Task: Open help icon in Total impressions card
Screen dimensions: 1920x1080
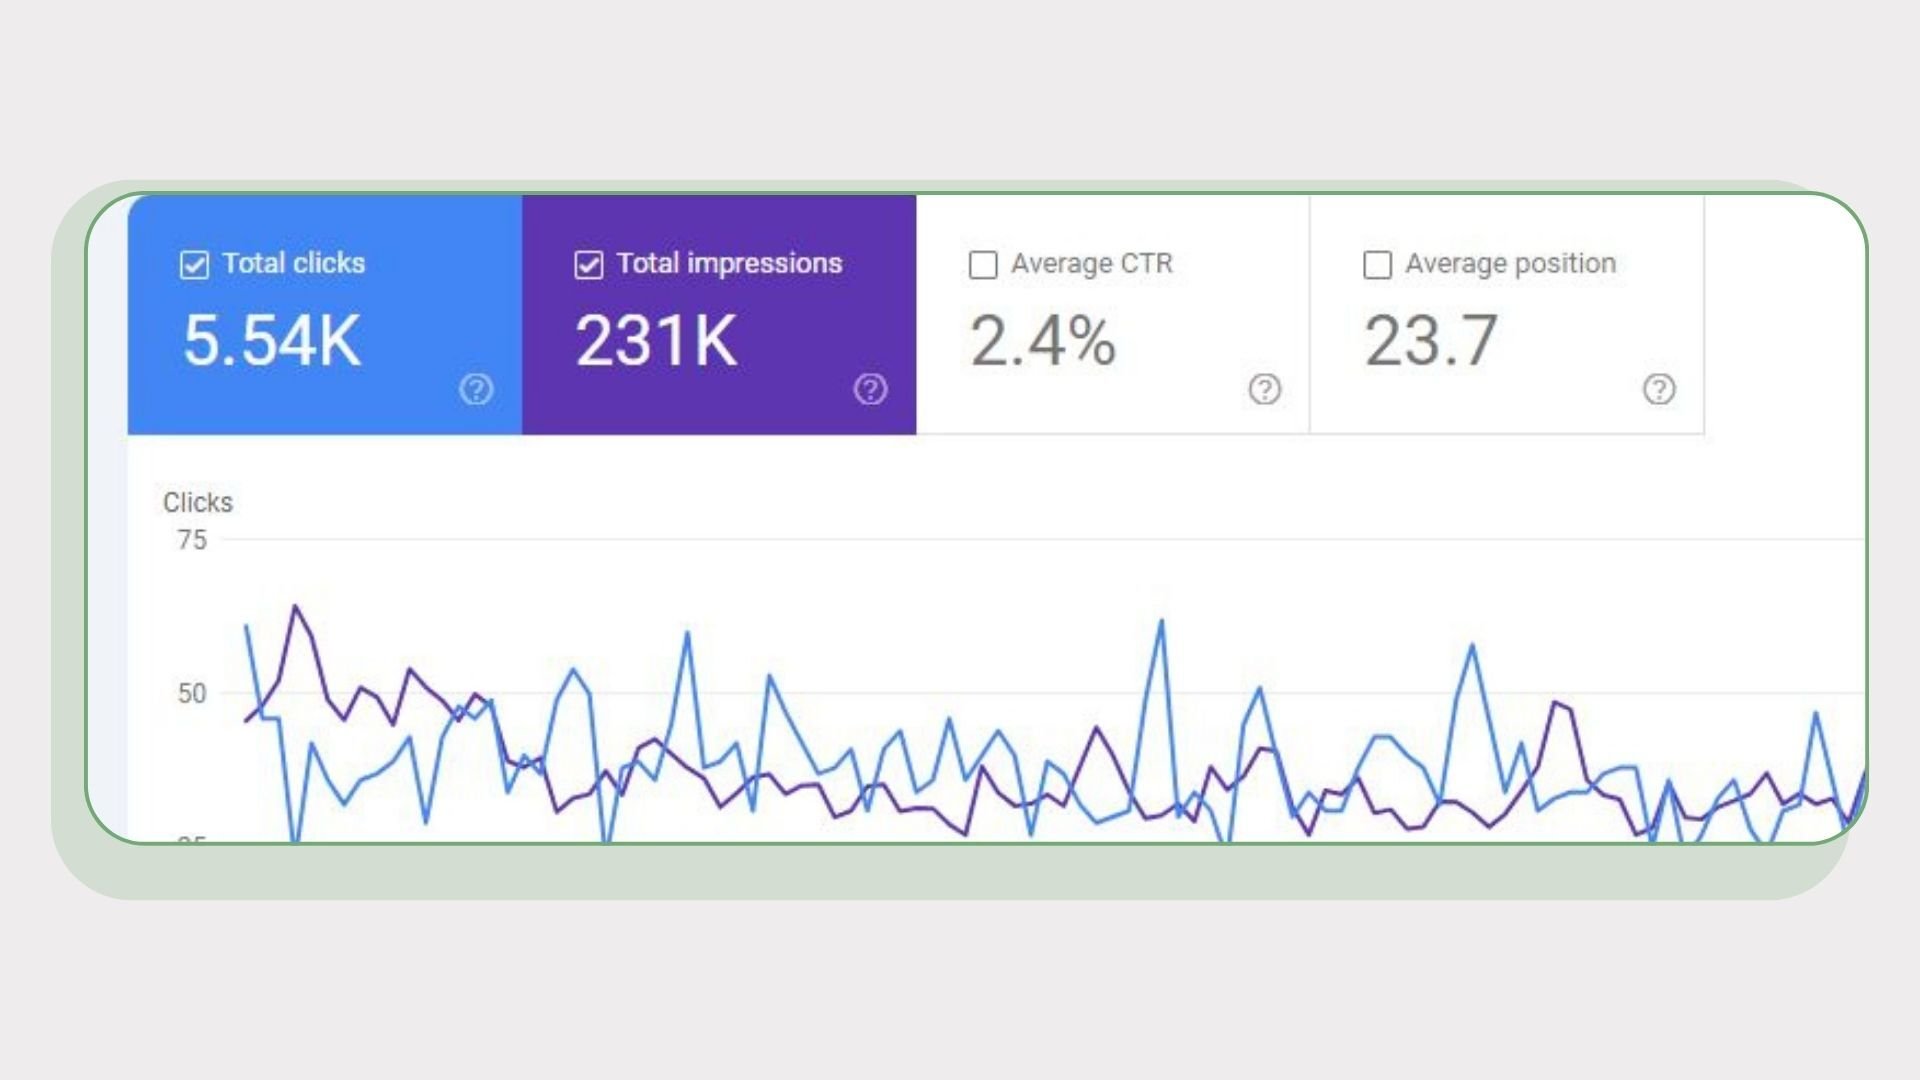Action: 870,389
